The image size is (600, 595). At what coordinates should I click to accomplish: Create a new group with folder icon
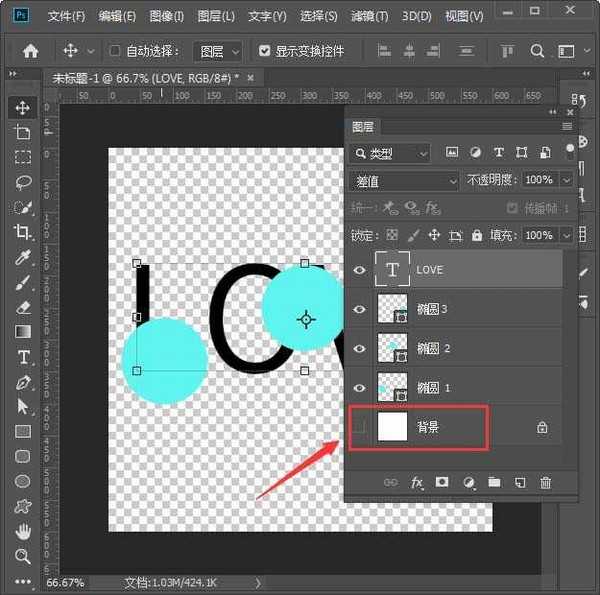494,483
